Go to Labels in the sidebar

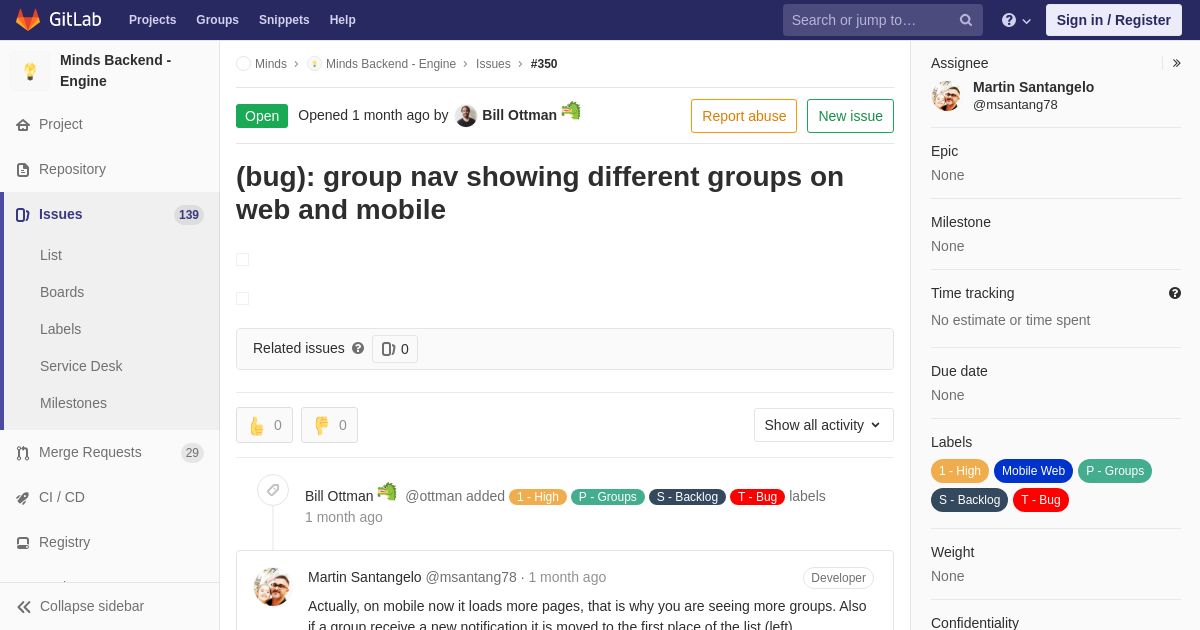click(61, 329)
